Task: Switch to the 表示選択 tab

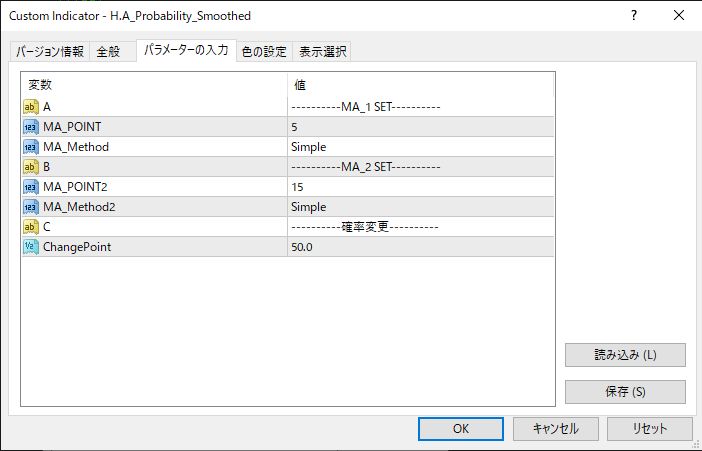Action: pos(323,52)
